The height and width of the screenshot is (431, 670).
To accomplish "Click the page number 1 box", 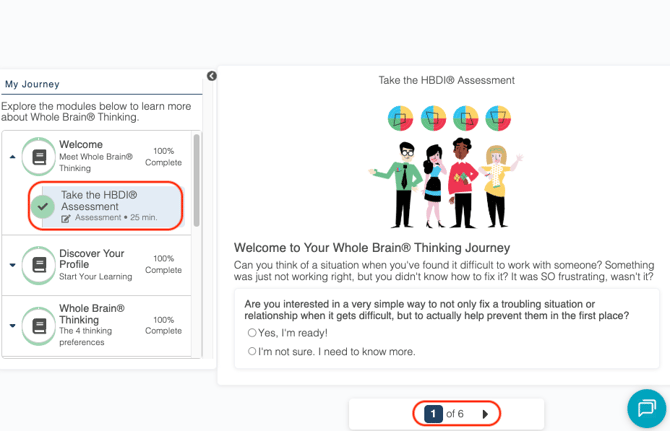I will coord(433,414).
